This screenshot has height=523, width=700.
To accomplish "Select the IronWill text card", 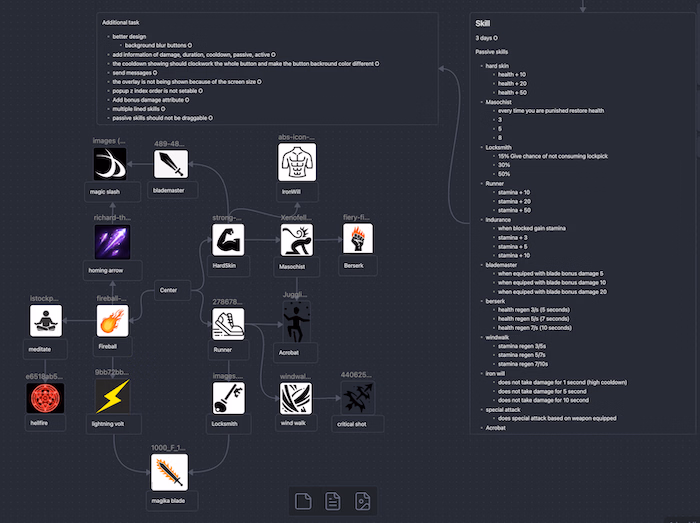I will click(x=297, y=192).
